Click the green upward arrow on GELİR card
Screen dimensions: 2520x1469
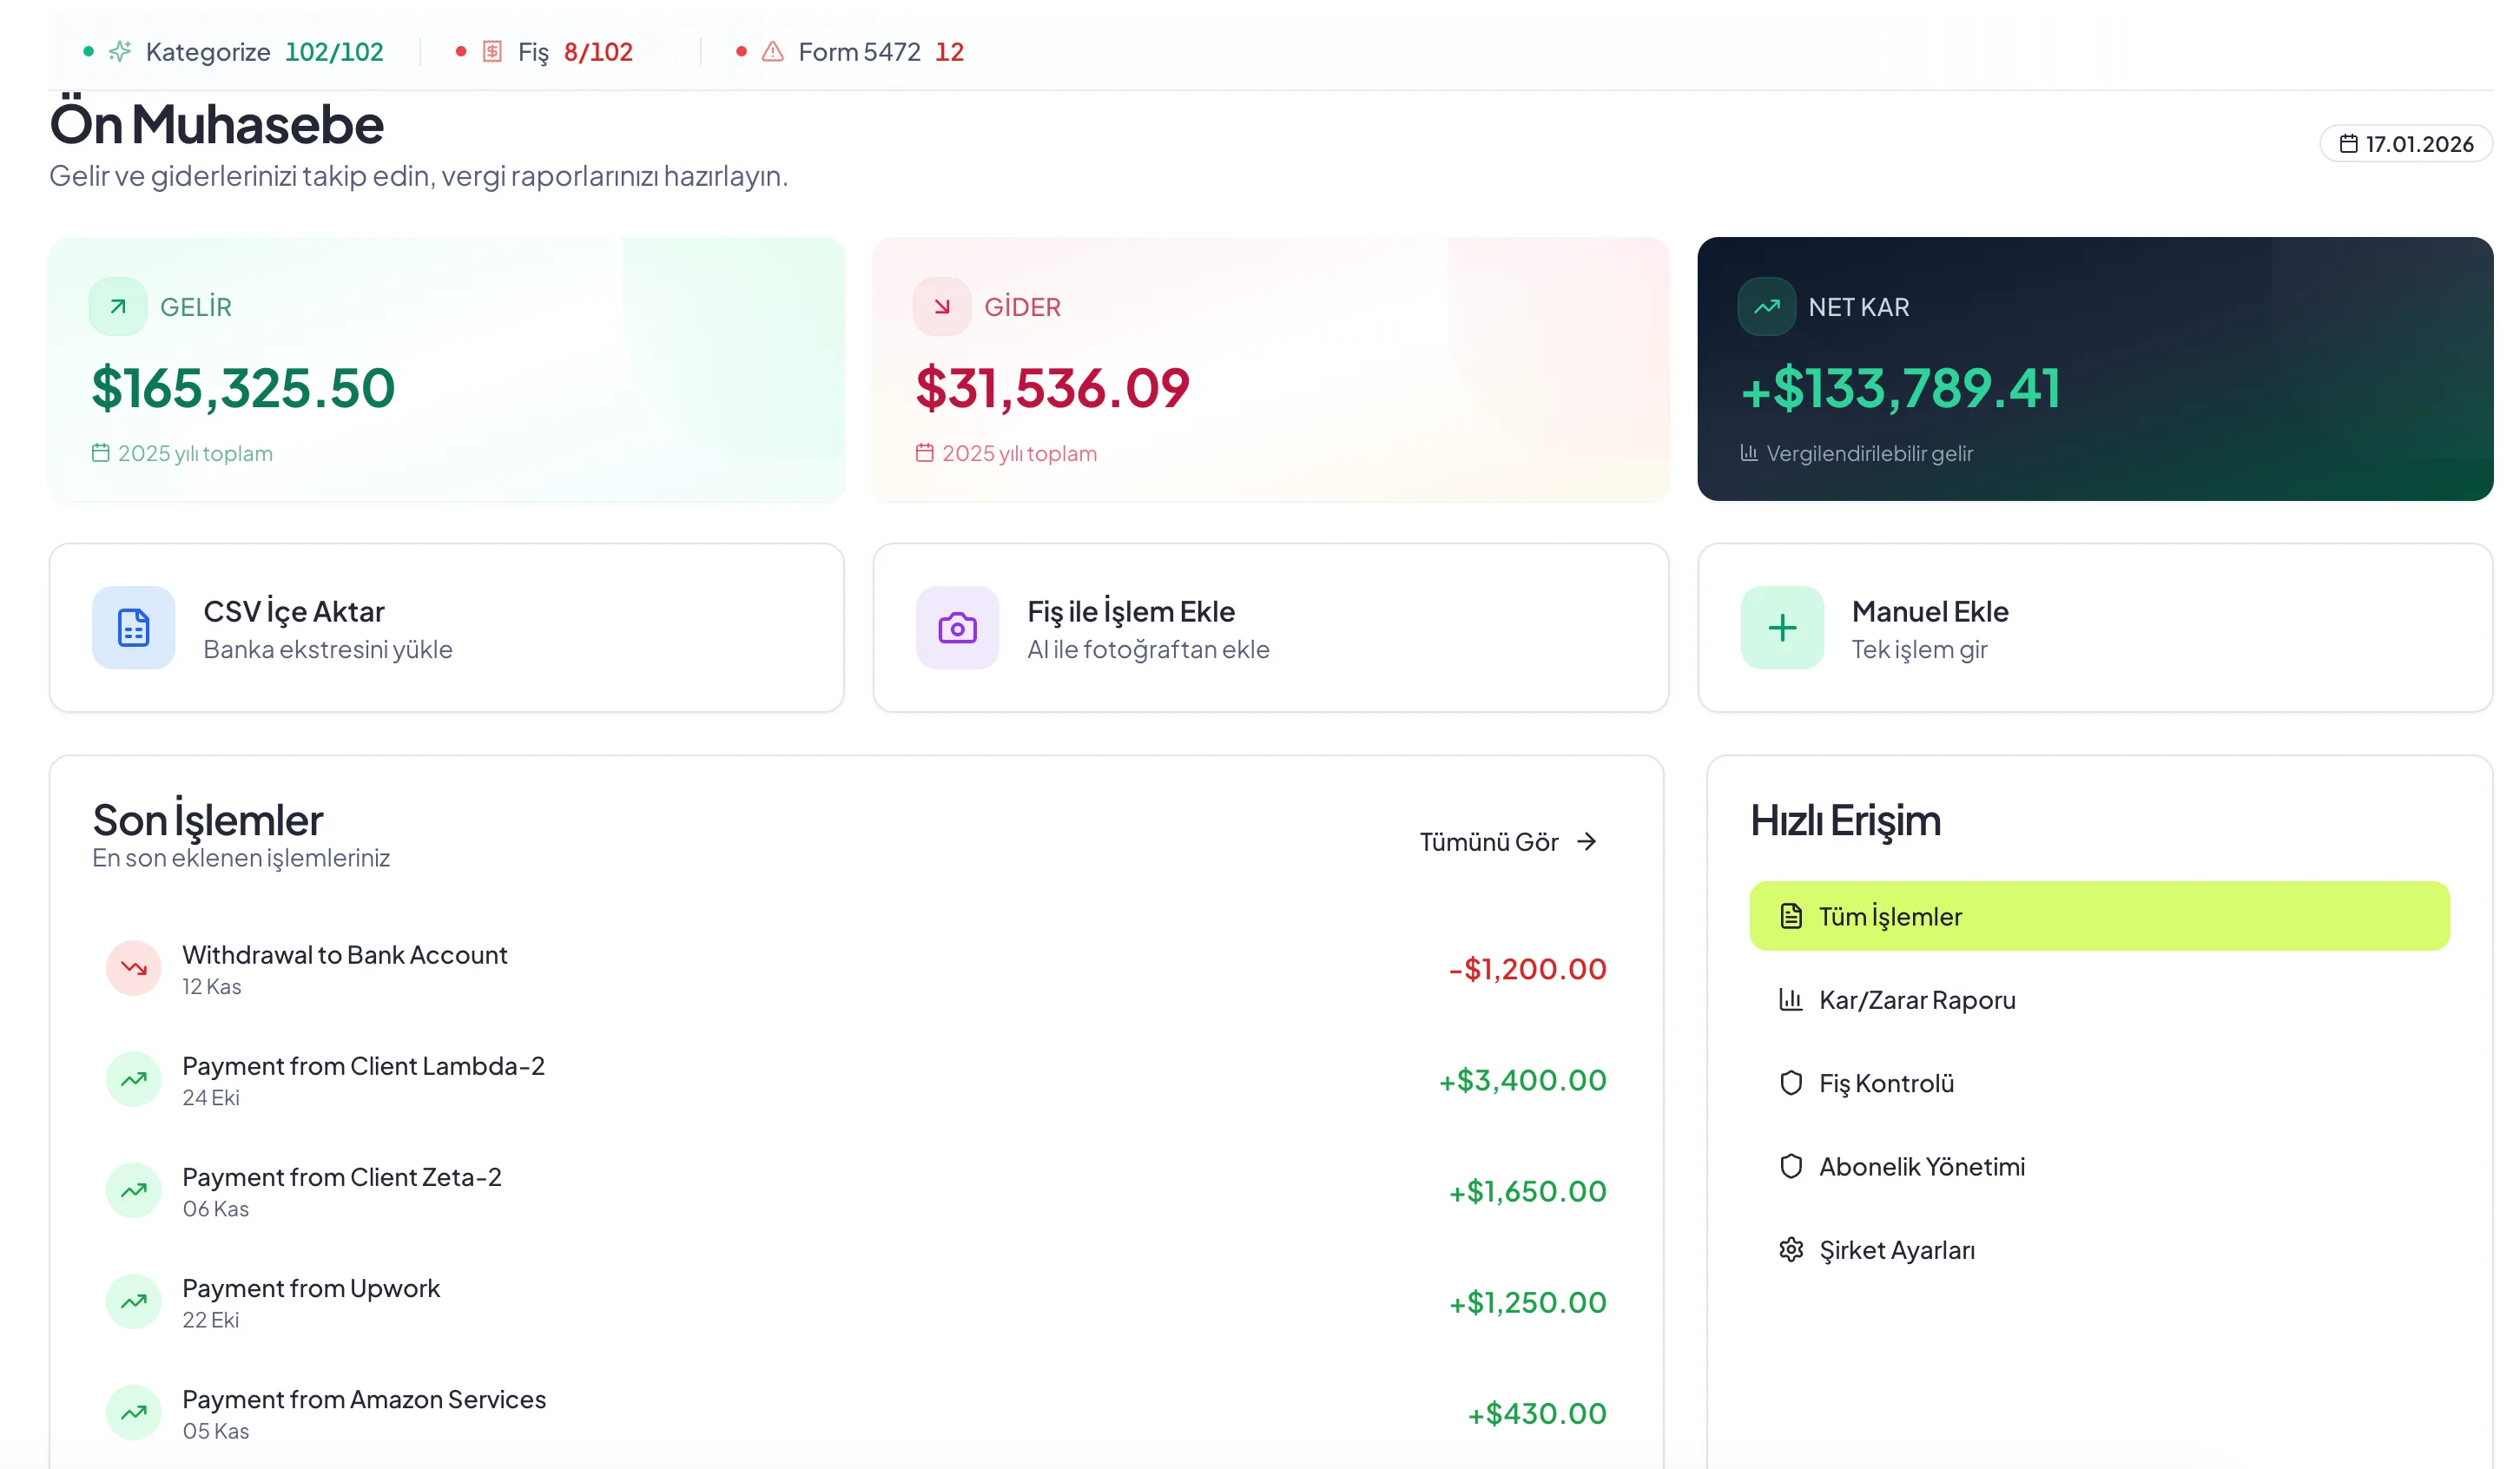117,306
